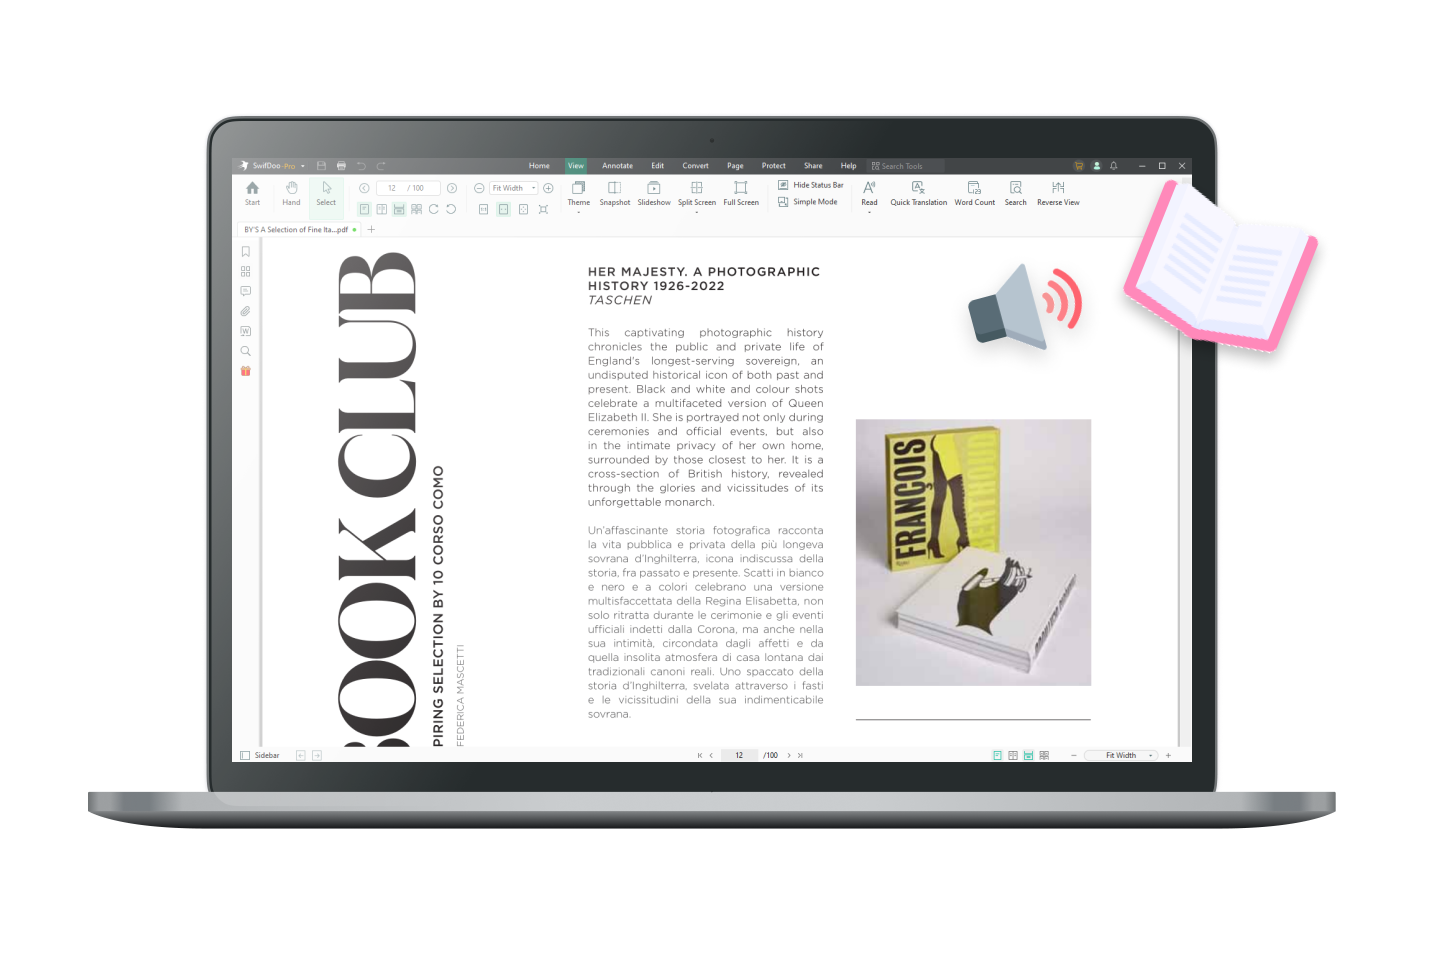The height and width of the screenshot is (960, 1440).
Task: Open Word Count tool
Action: click(x=974, y=193)
